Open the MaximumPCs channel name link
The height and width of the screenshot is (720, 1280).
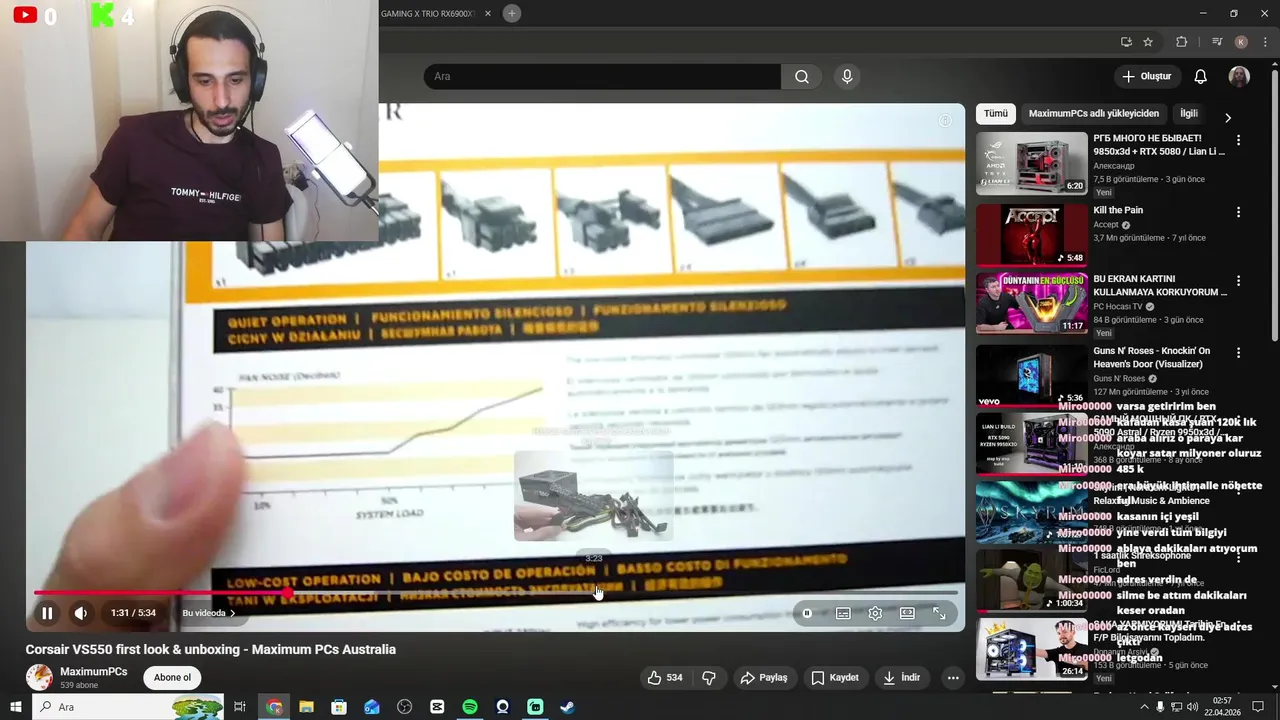click(x=94, y=672)
